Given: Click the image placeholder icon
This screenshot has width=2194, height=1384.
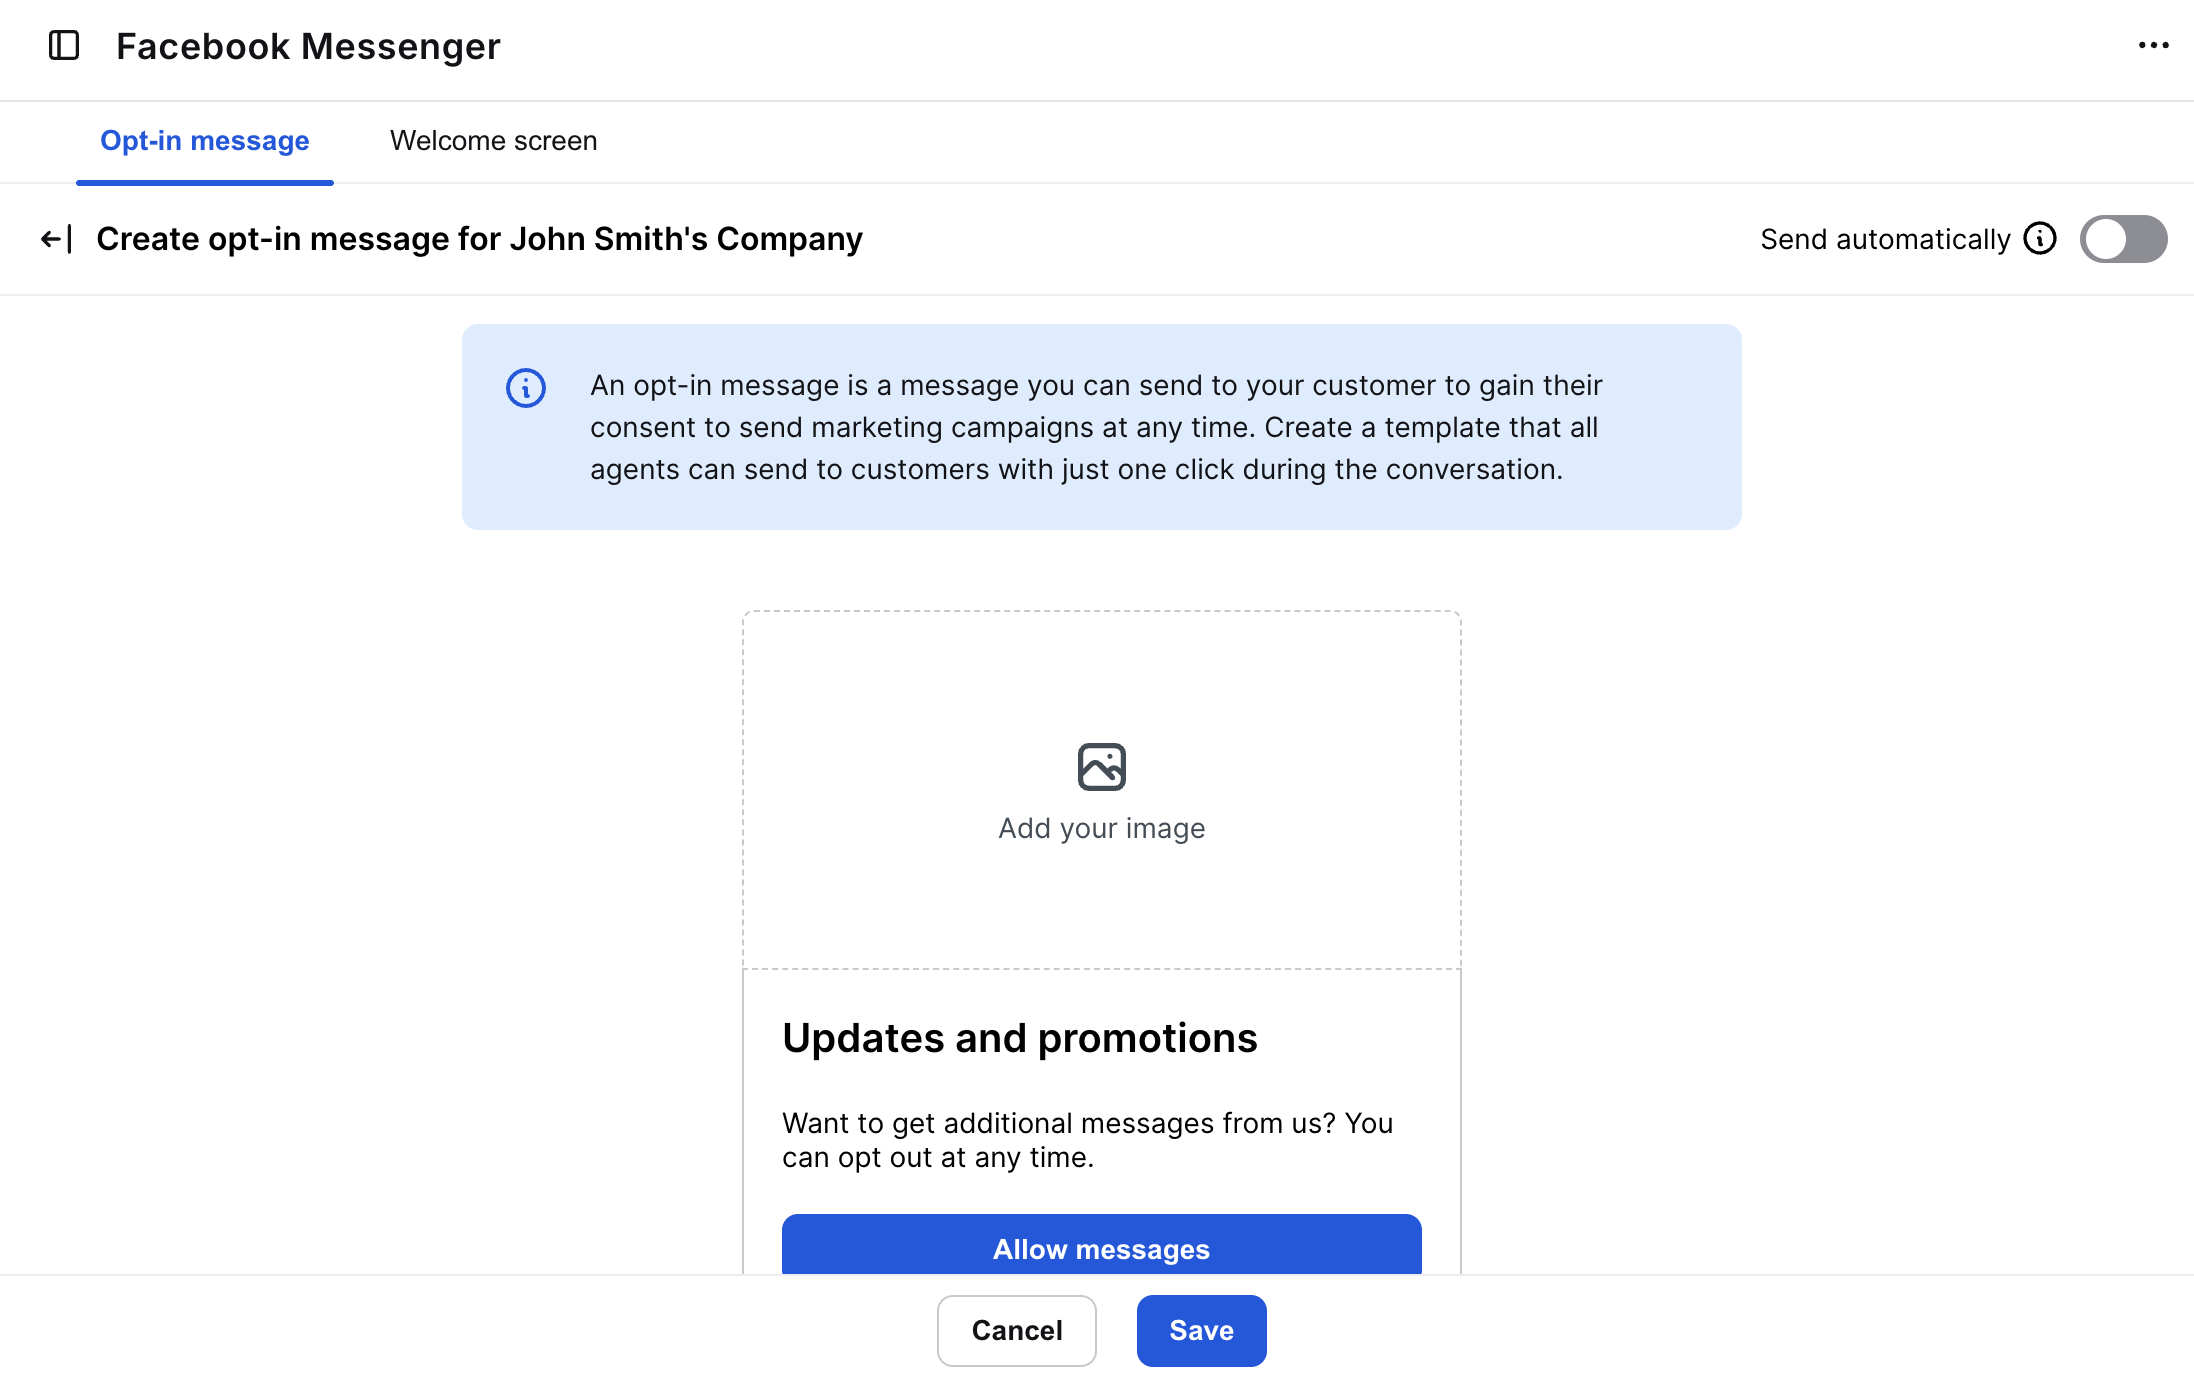Looking at the screenshot, I should [x=1101, y=767].
